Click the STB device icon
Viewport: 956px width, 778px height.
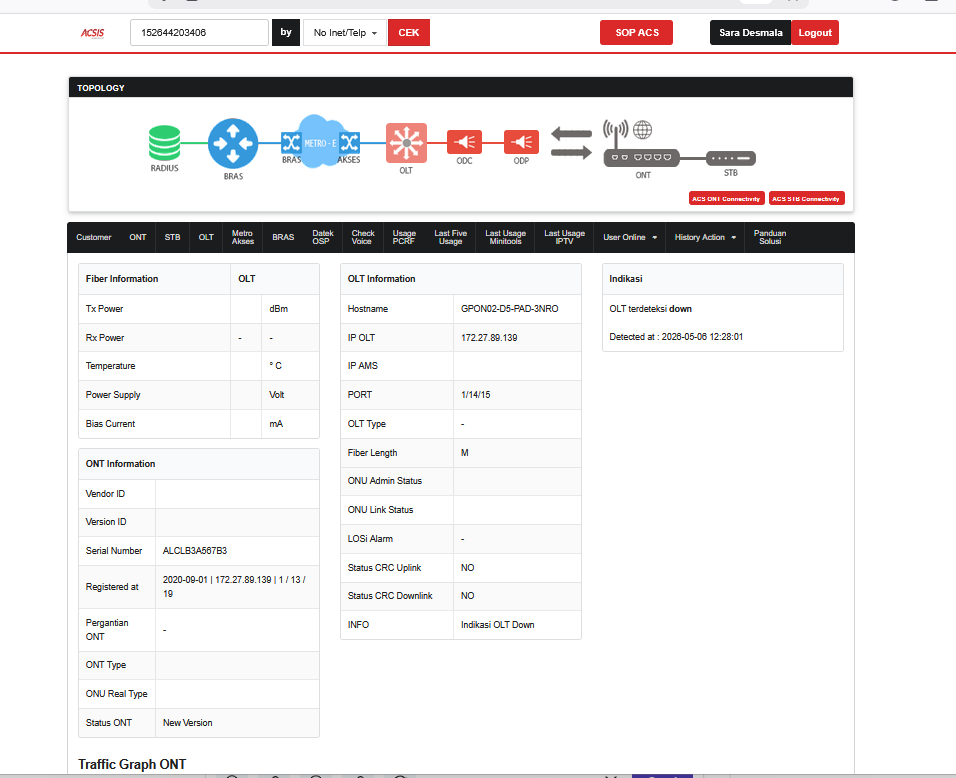coord(731,158)
